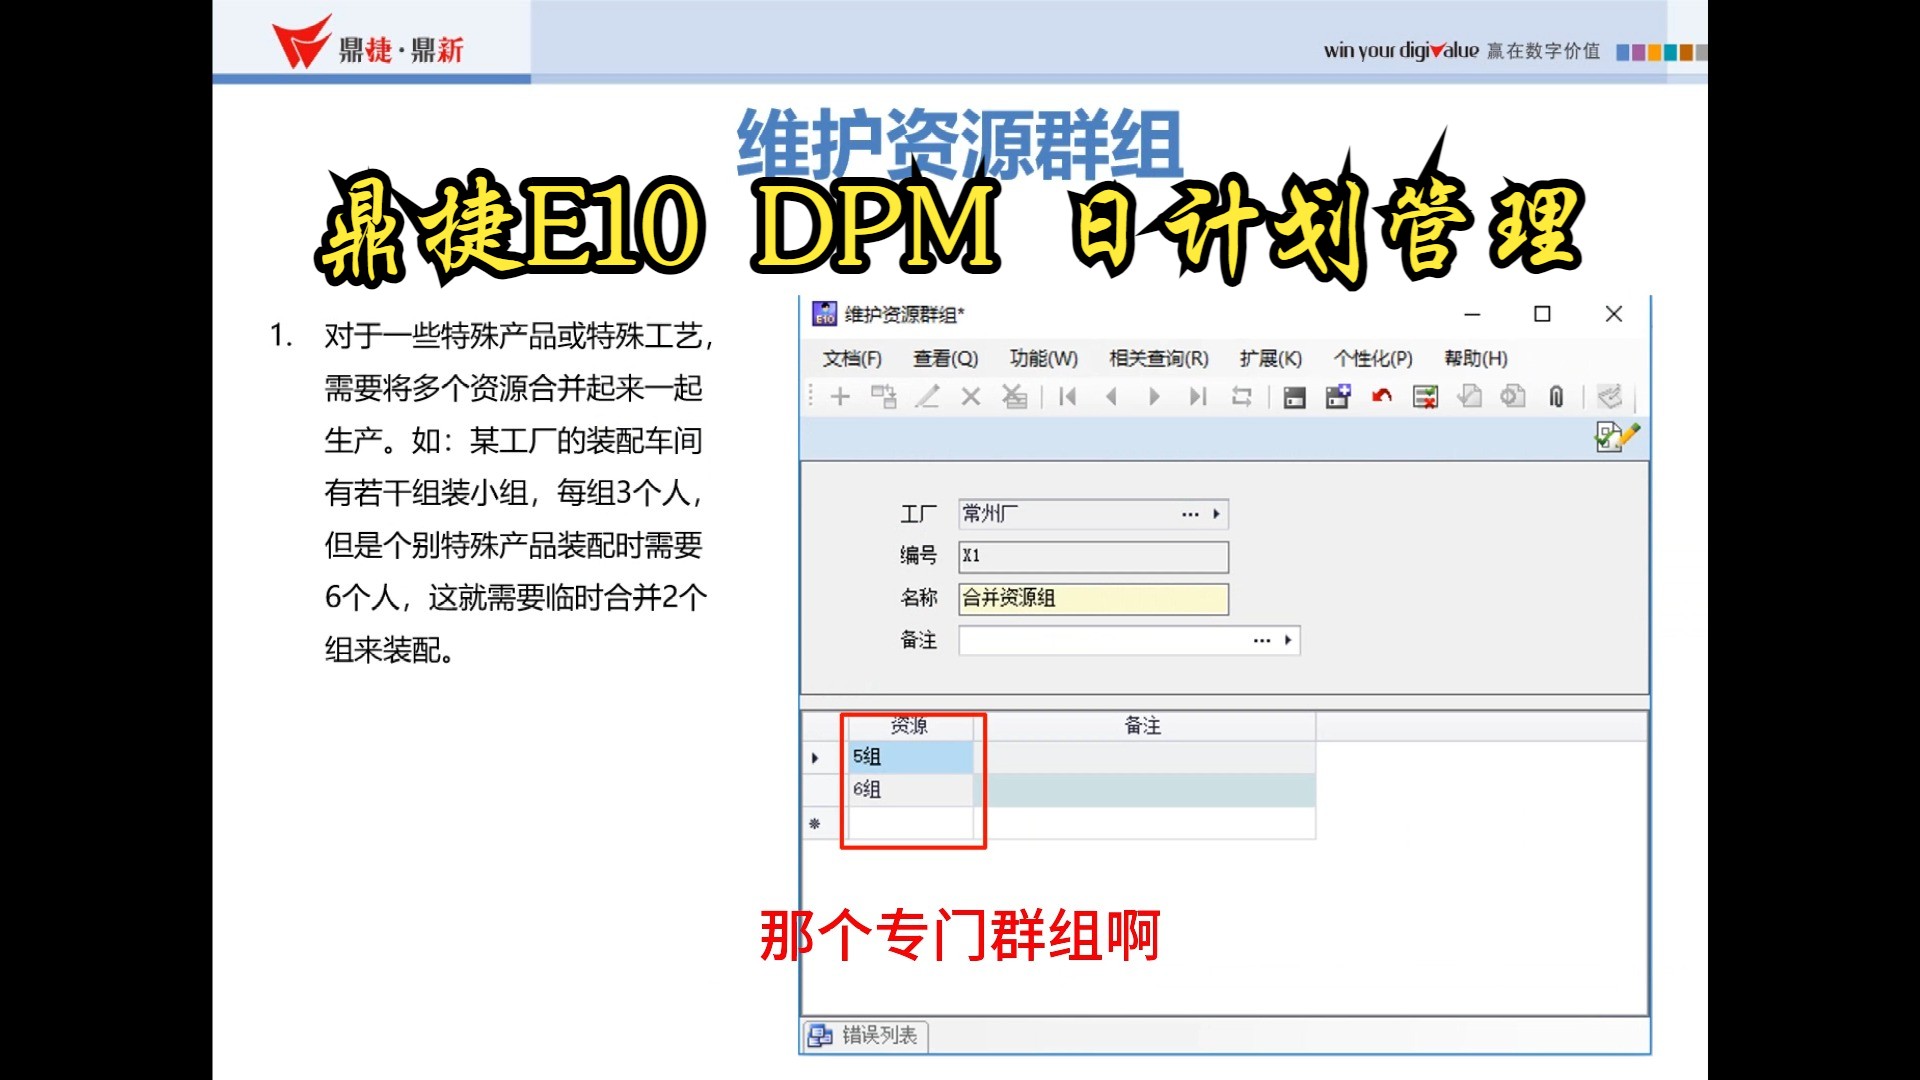
Task: Go to next record arrow
Action: pos(1154,397)
